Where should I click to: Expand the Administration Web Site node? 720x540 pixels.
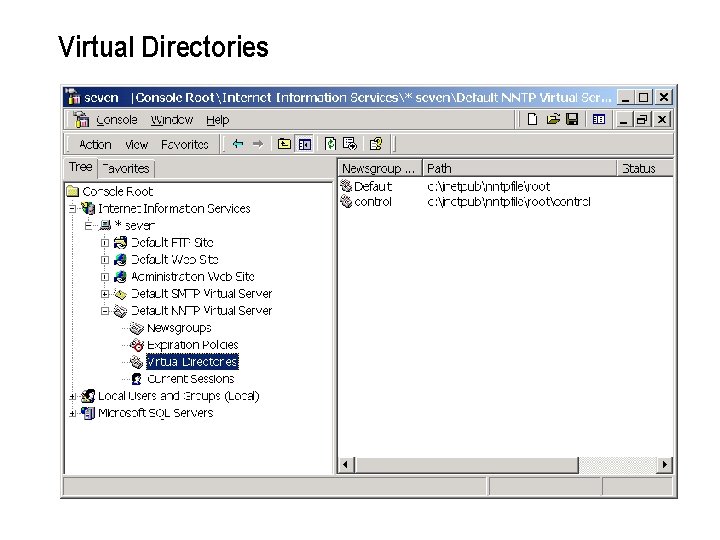(105, 277)
